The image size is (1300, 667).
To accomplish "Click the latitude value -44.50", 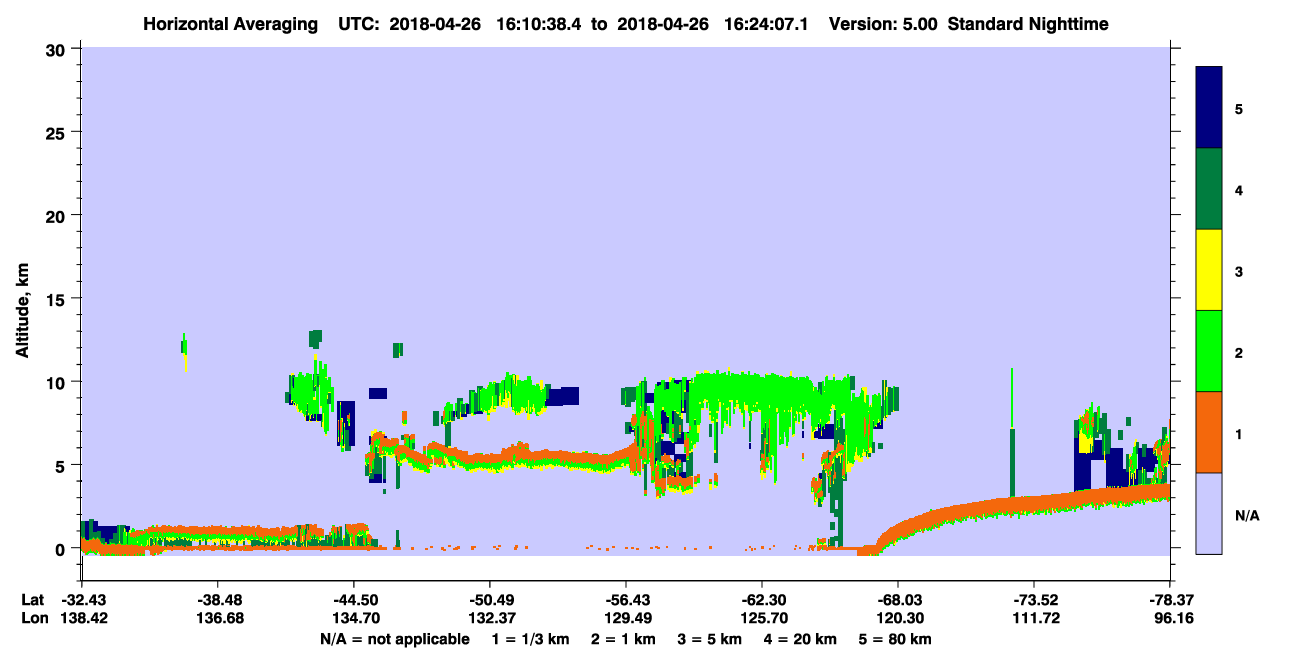I will point(353,600).
